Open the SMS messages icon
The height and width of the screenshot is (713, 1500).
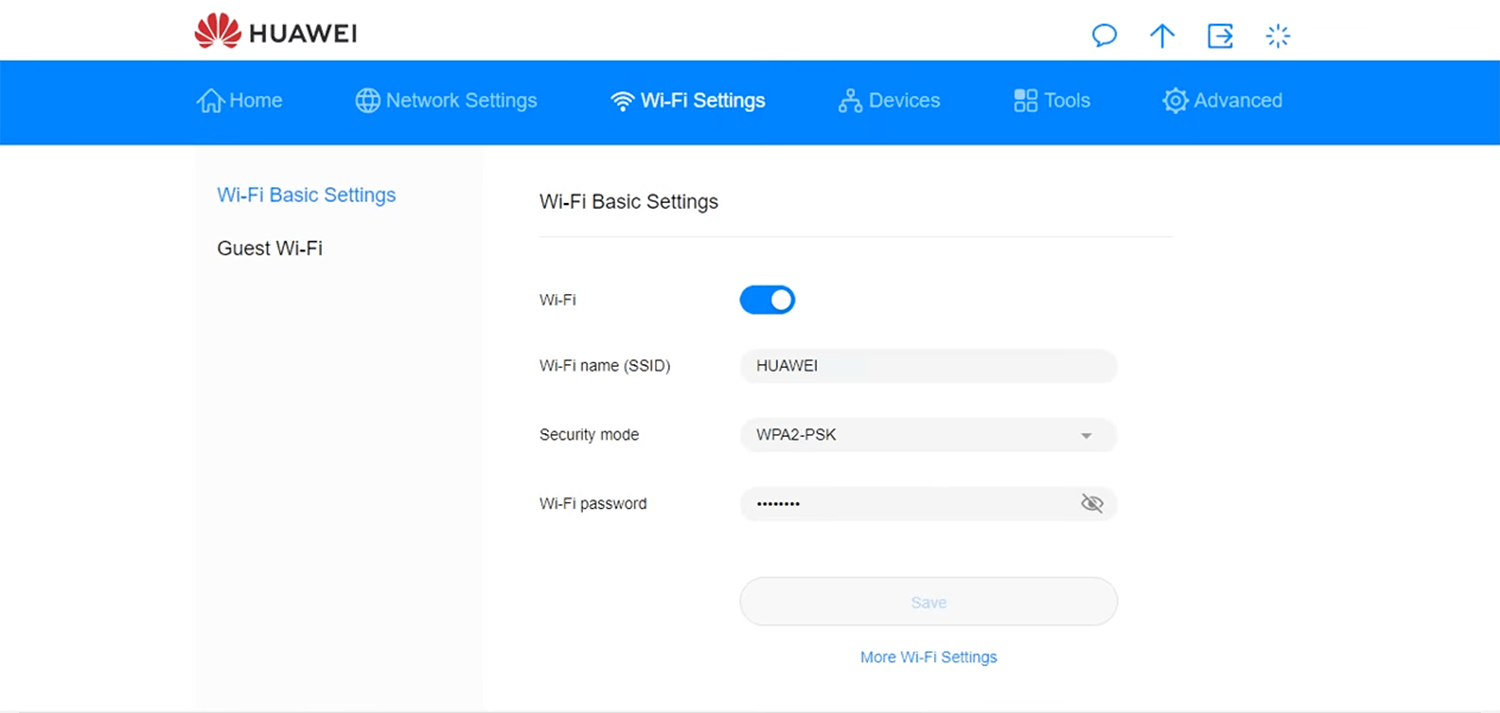(x=1104, y=36)
